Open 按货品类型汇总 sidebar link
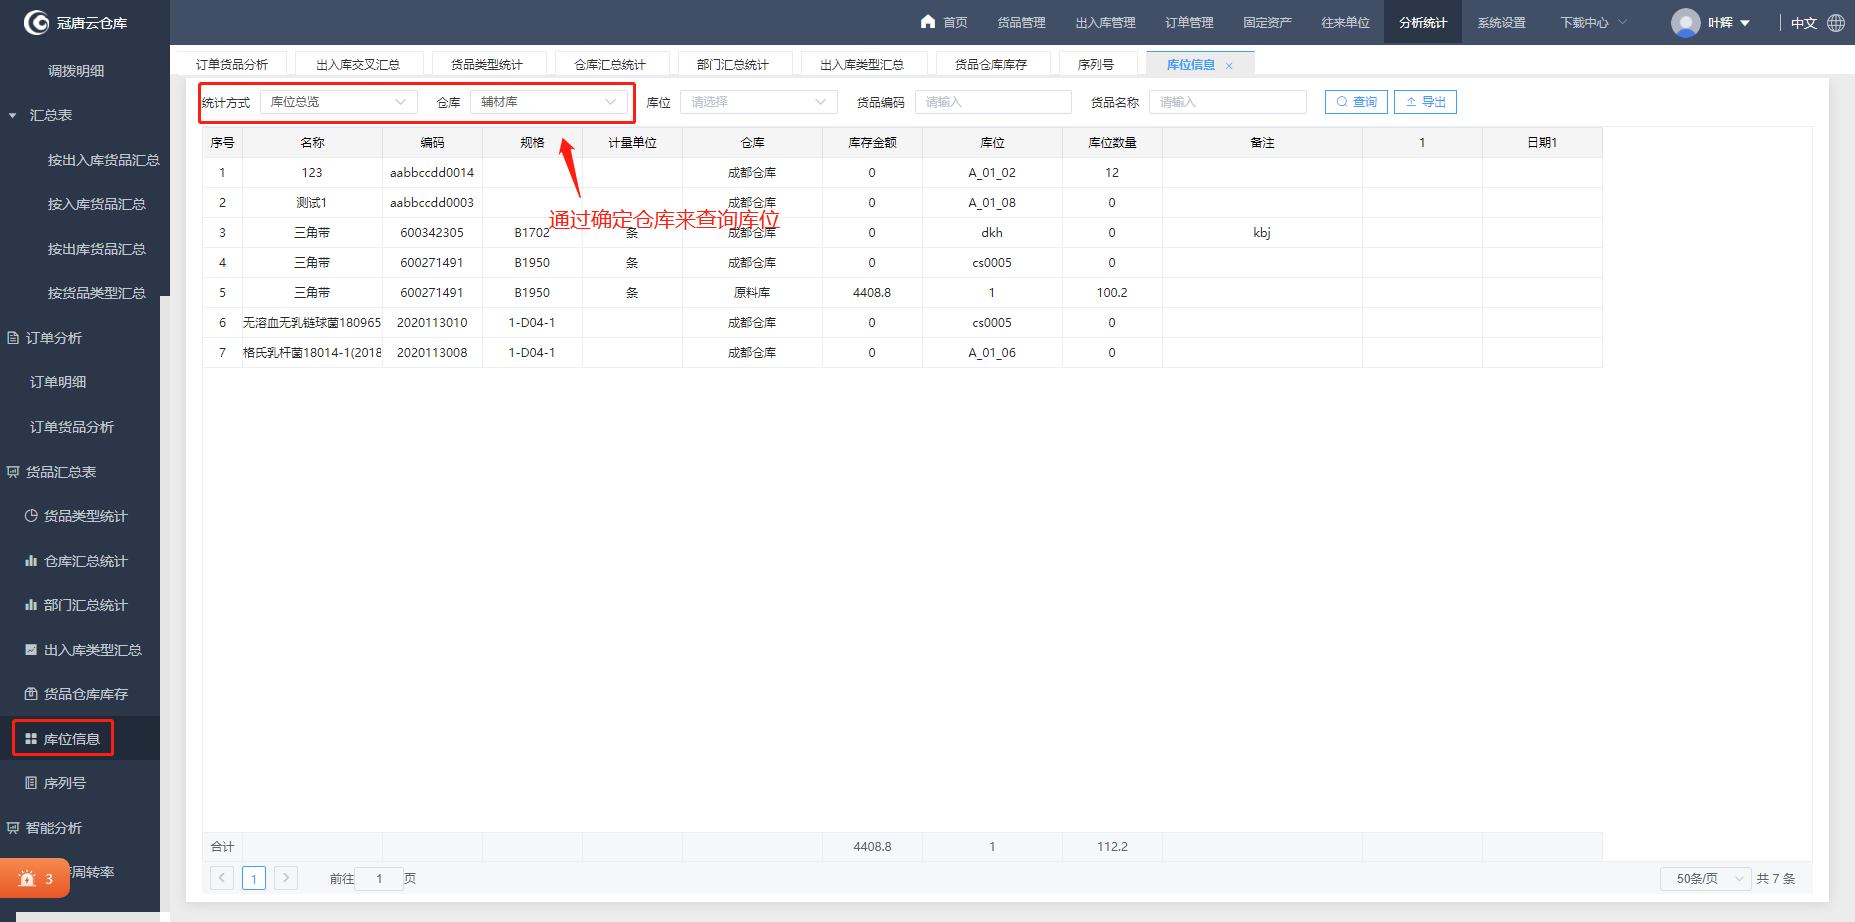 97,293
